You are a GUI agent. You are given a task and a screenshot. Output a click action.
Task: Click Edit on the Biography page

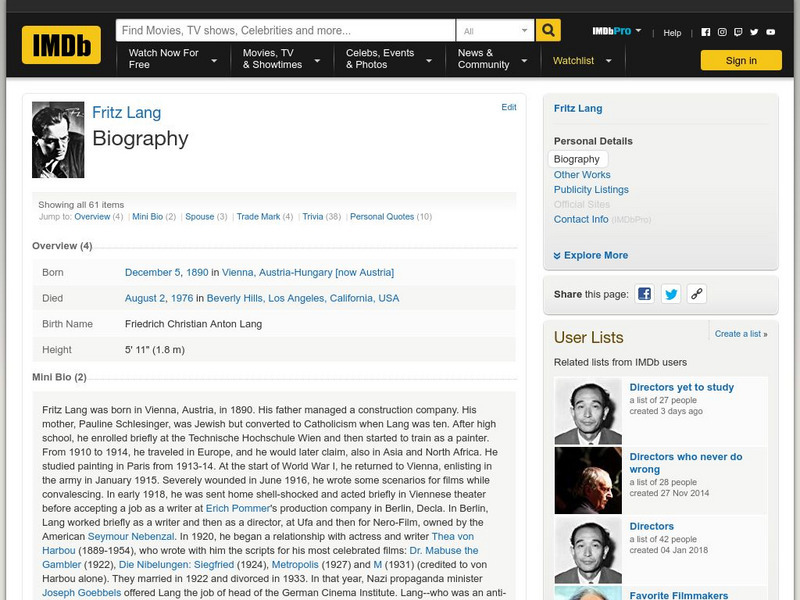[509, 106]
